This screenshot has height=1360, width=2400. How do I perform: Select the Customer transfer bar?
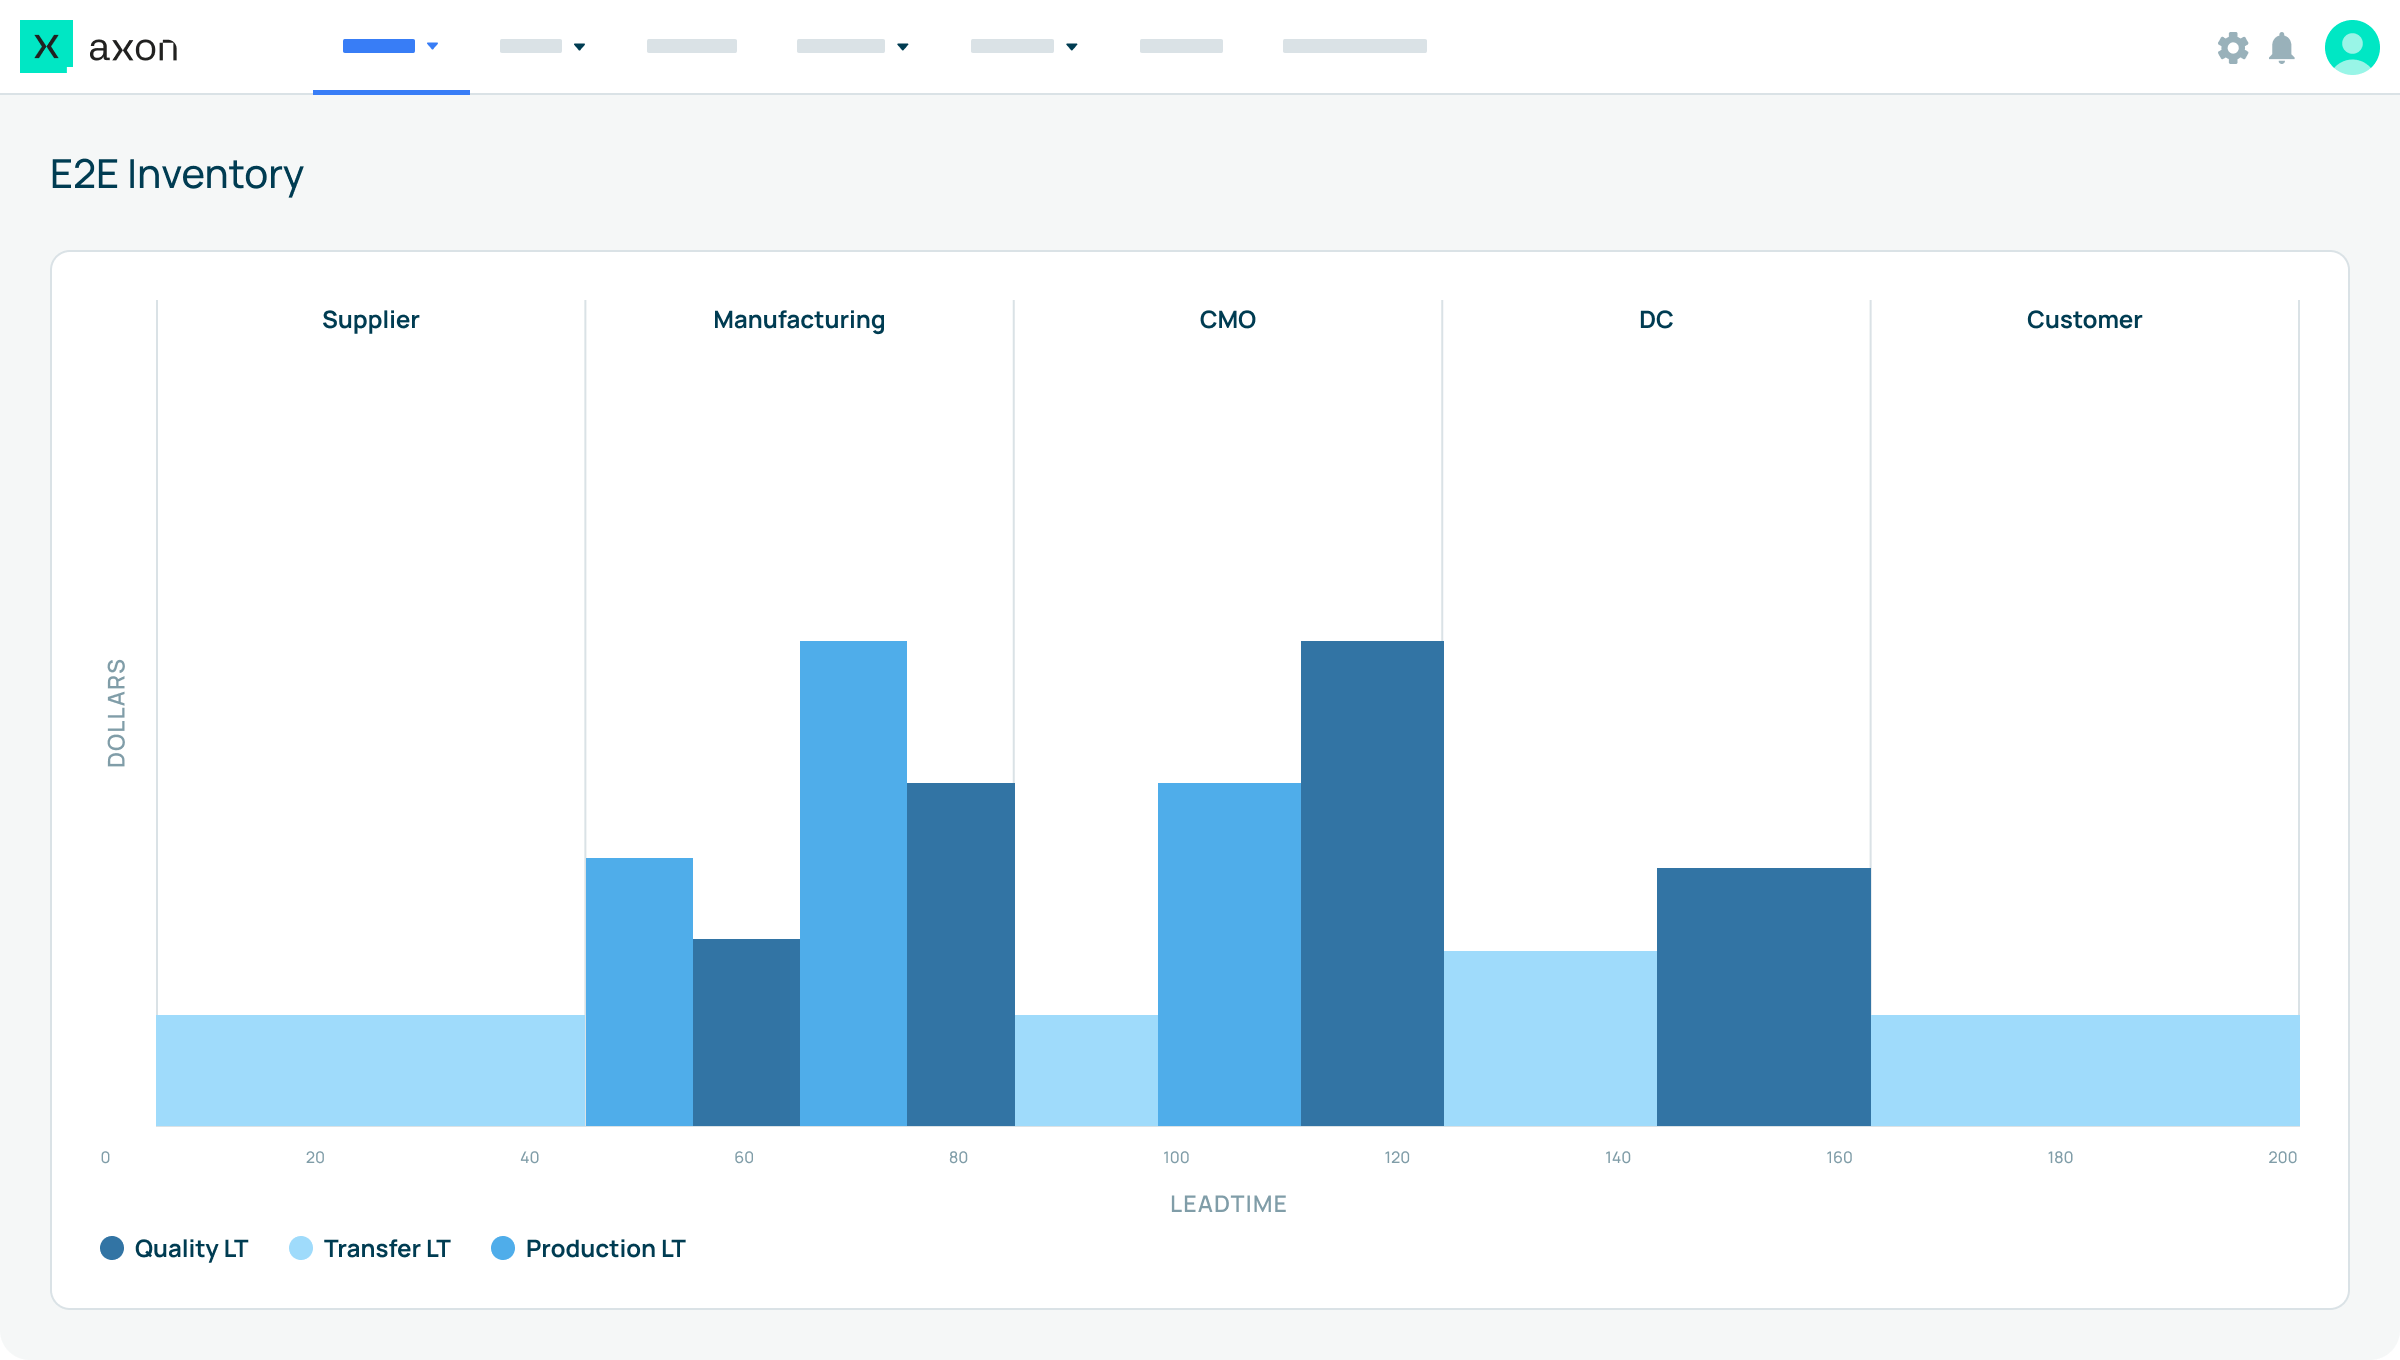(2085, 1070)
